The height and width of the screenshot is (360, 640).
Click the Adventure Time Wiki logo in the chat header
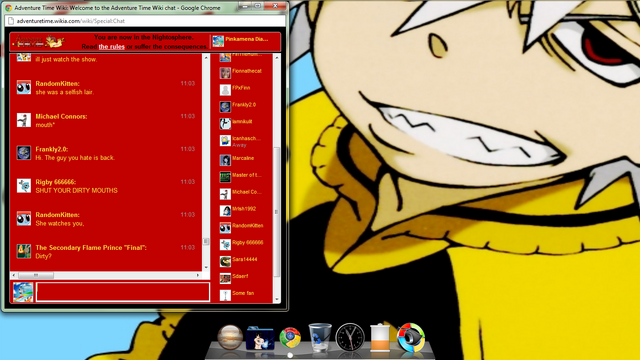tap(39, 41)
